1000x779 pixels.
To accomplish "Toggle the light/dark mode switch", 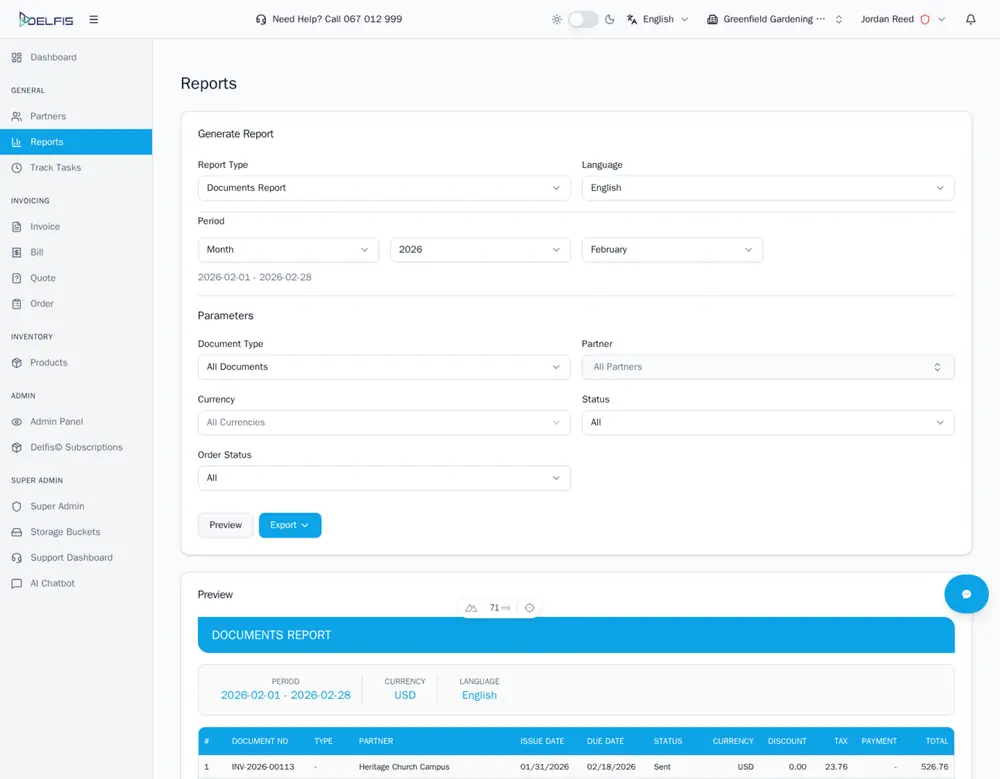I will (582, 19).
